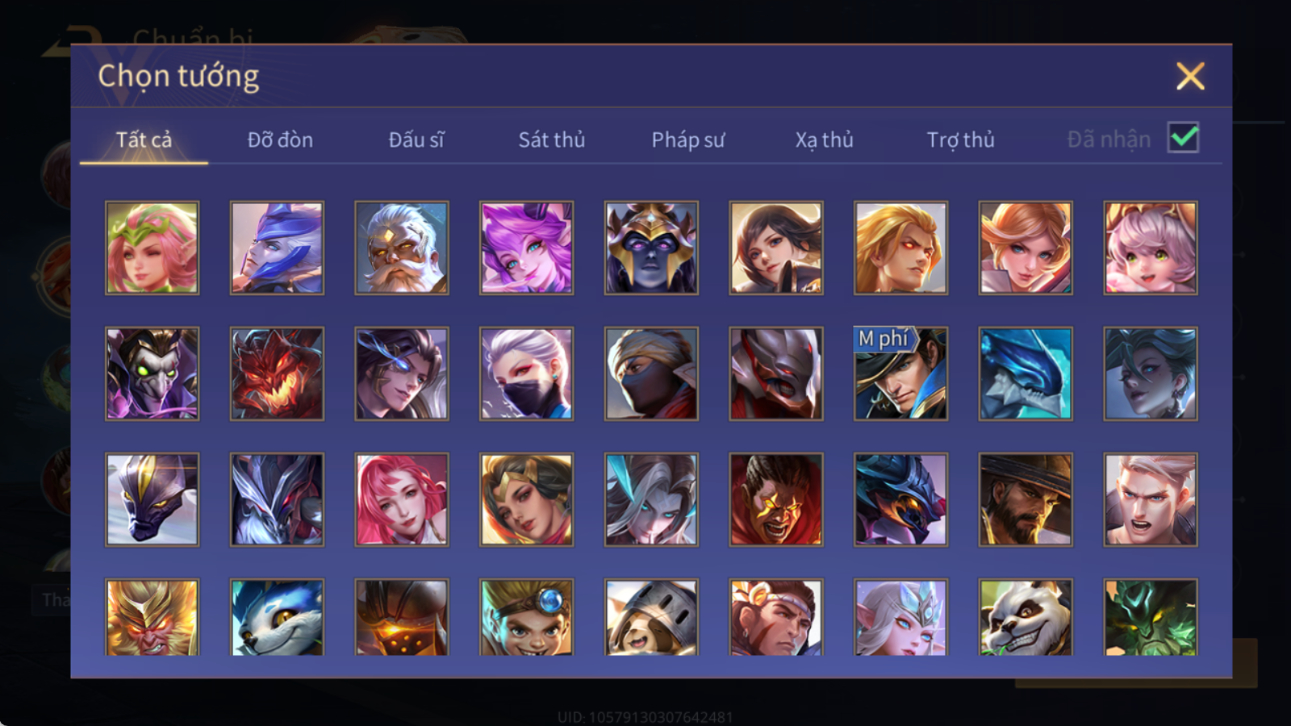1291x726 pixels.
Task: Select the masked white-haired ninja girl
Action: click(x=526, y=374)
